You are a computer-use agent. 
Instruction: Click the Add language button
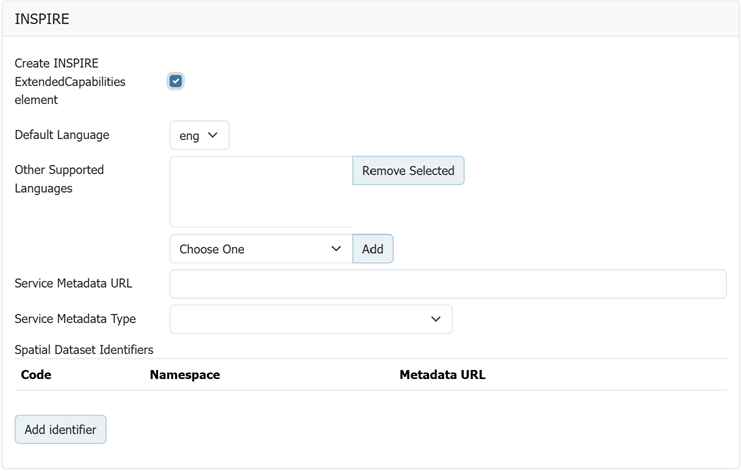point(373,249)
